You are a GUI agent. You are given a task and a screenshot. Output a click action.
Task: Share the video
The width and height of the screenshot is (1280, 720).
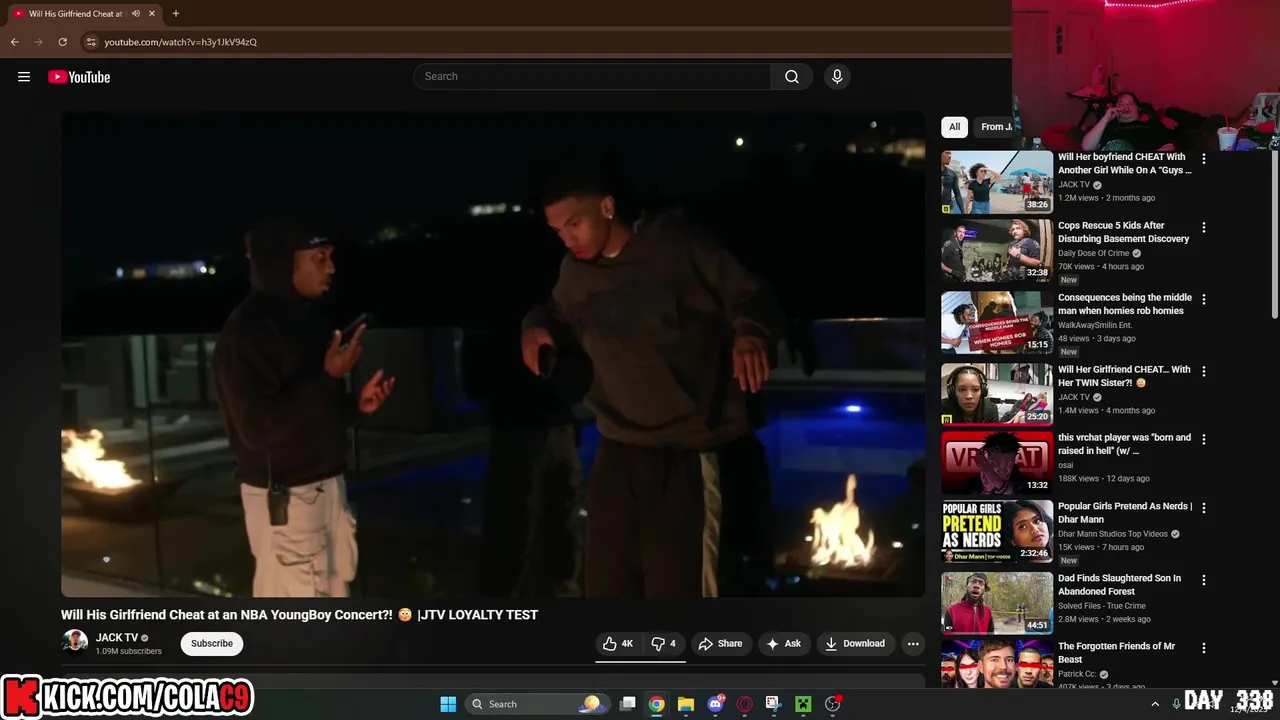coord(720,644)
